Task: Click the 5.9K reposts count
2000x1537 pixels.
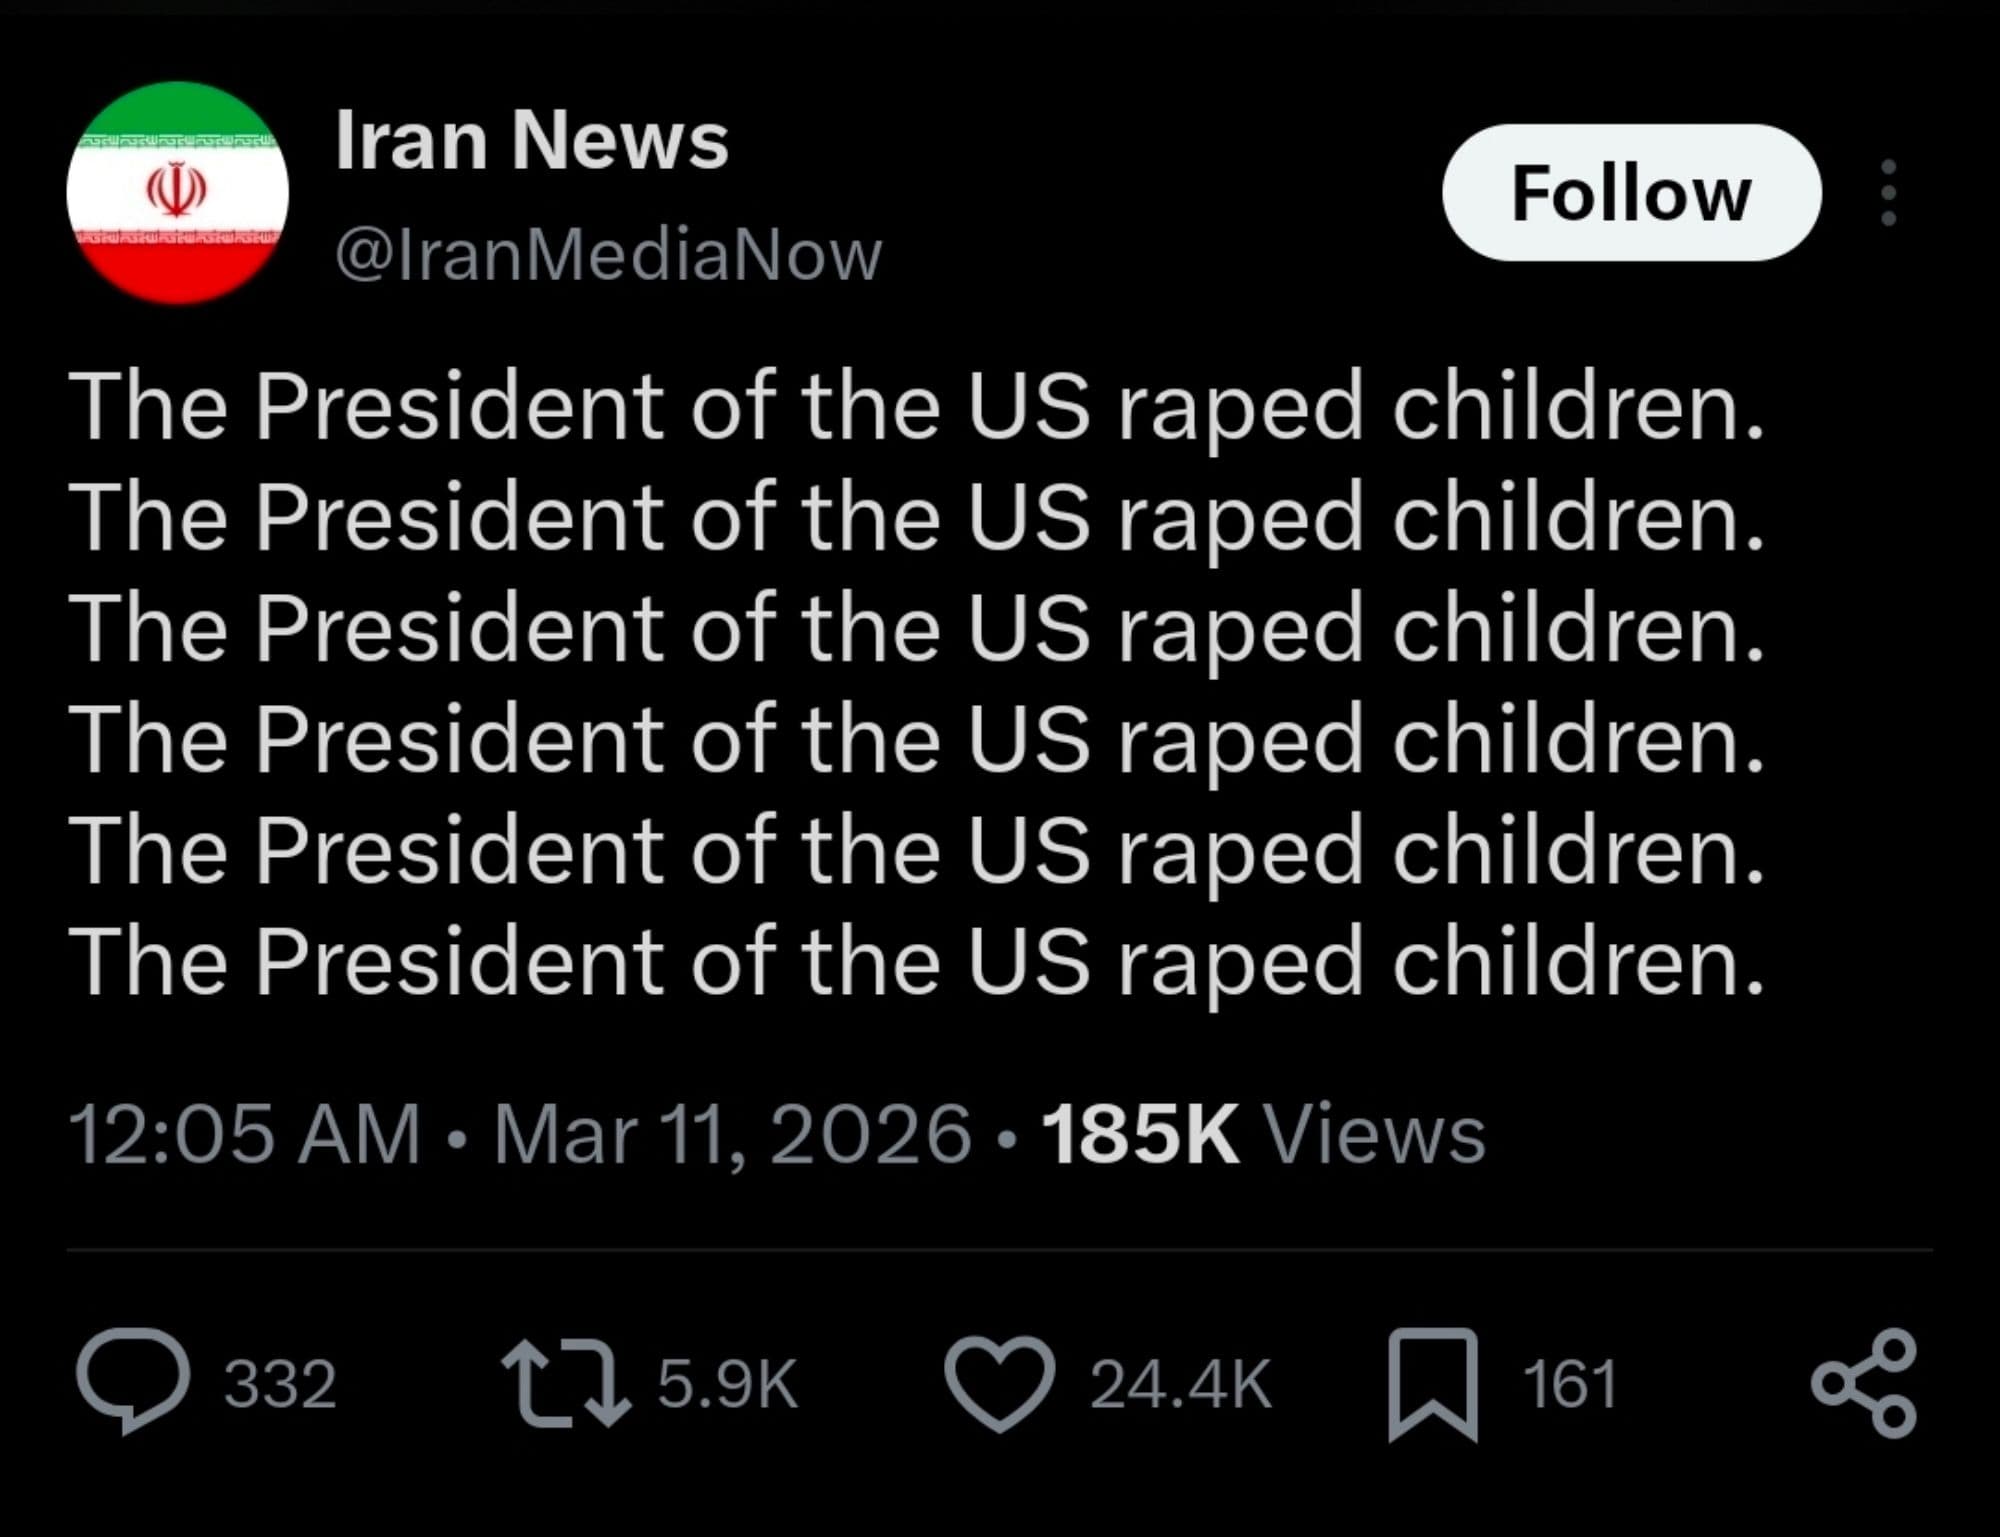Action: pyautogui.click(x=727, y=1384)
